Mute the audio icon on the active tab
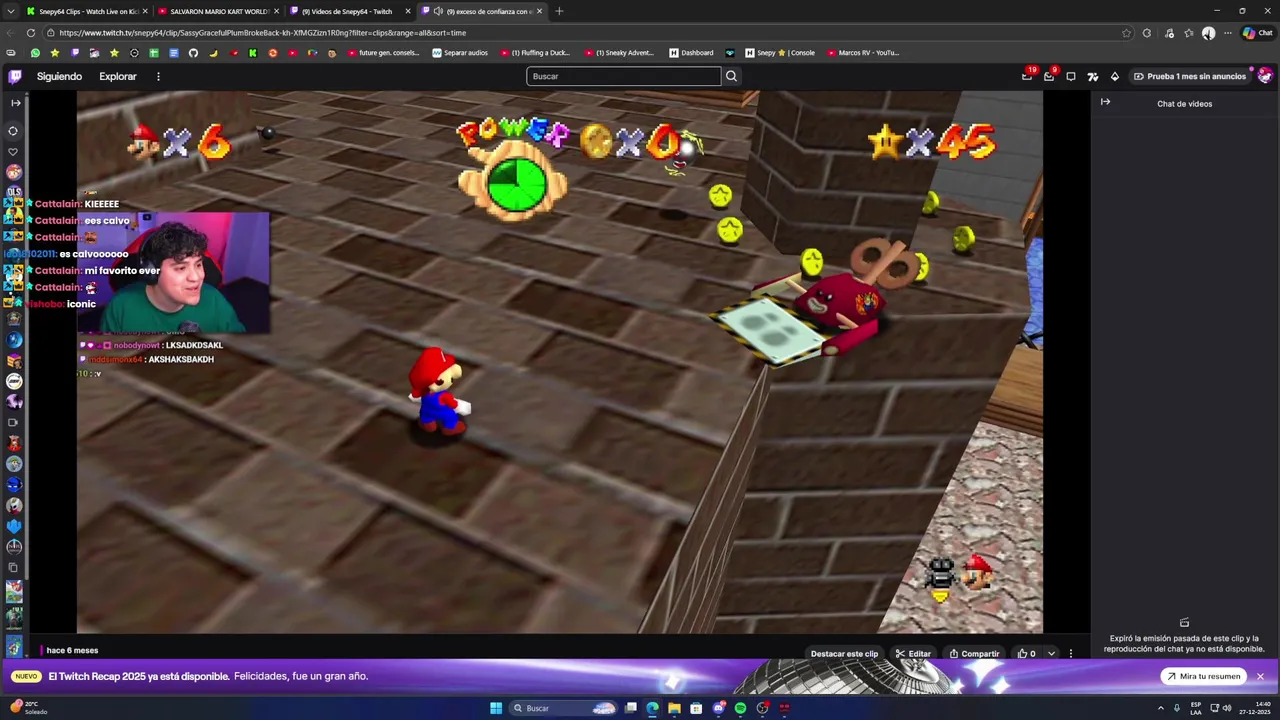This screenshot has width=1280, height=720. pos(438,11)
